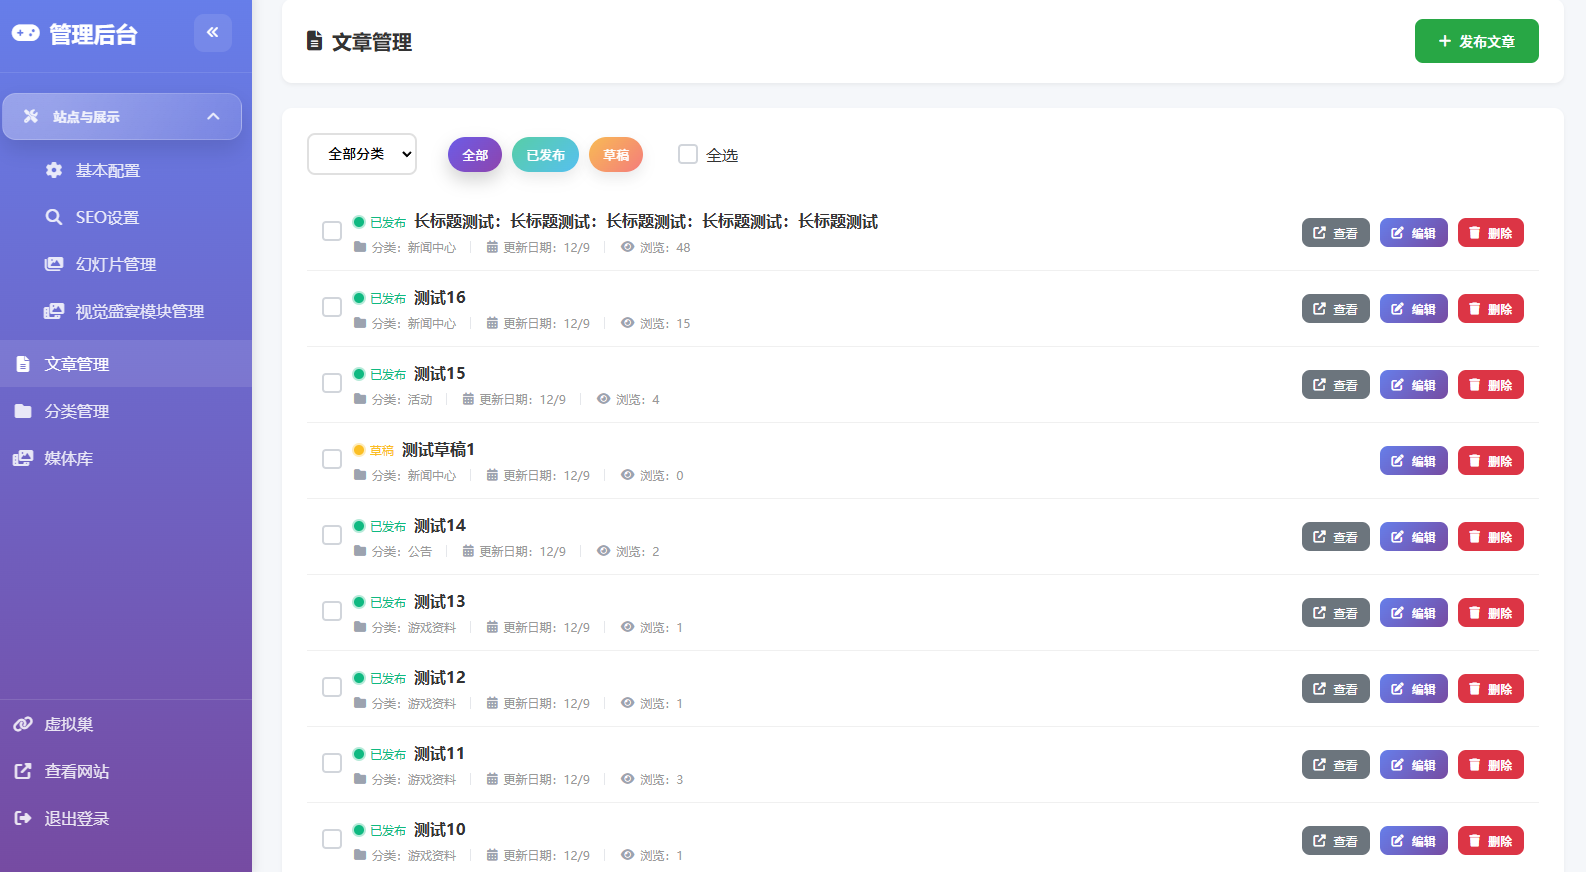Open 幻灯片管理 from the sidebar

[126, 264]
